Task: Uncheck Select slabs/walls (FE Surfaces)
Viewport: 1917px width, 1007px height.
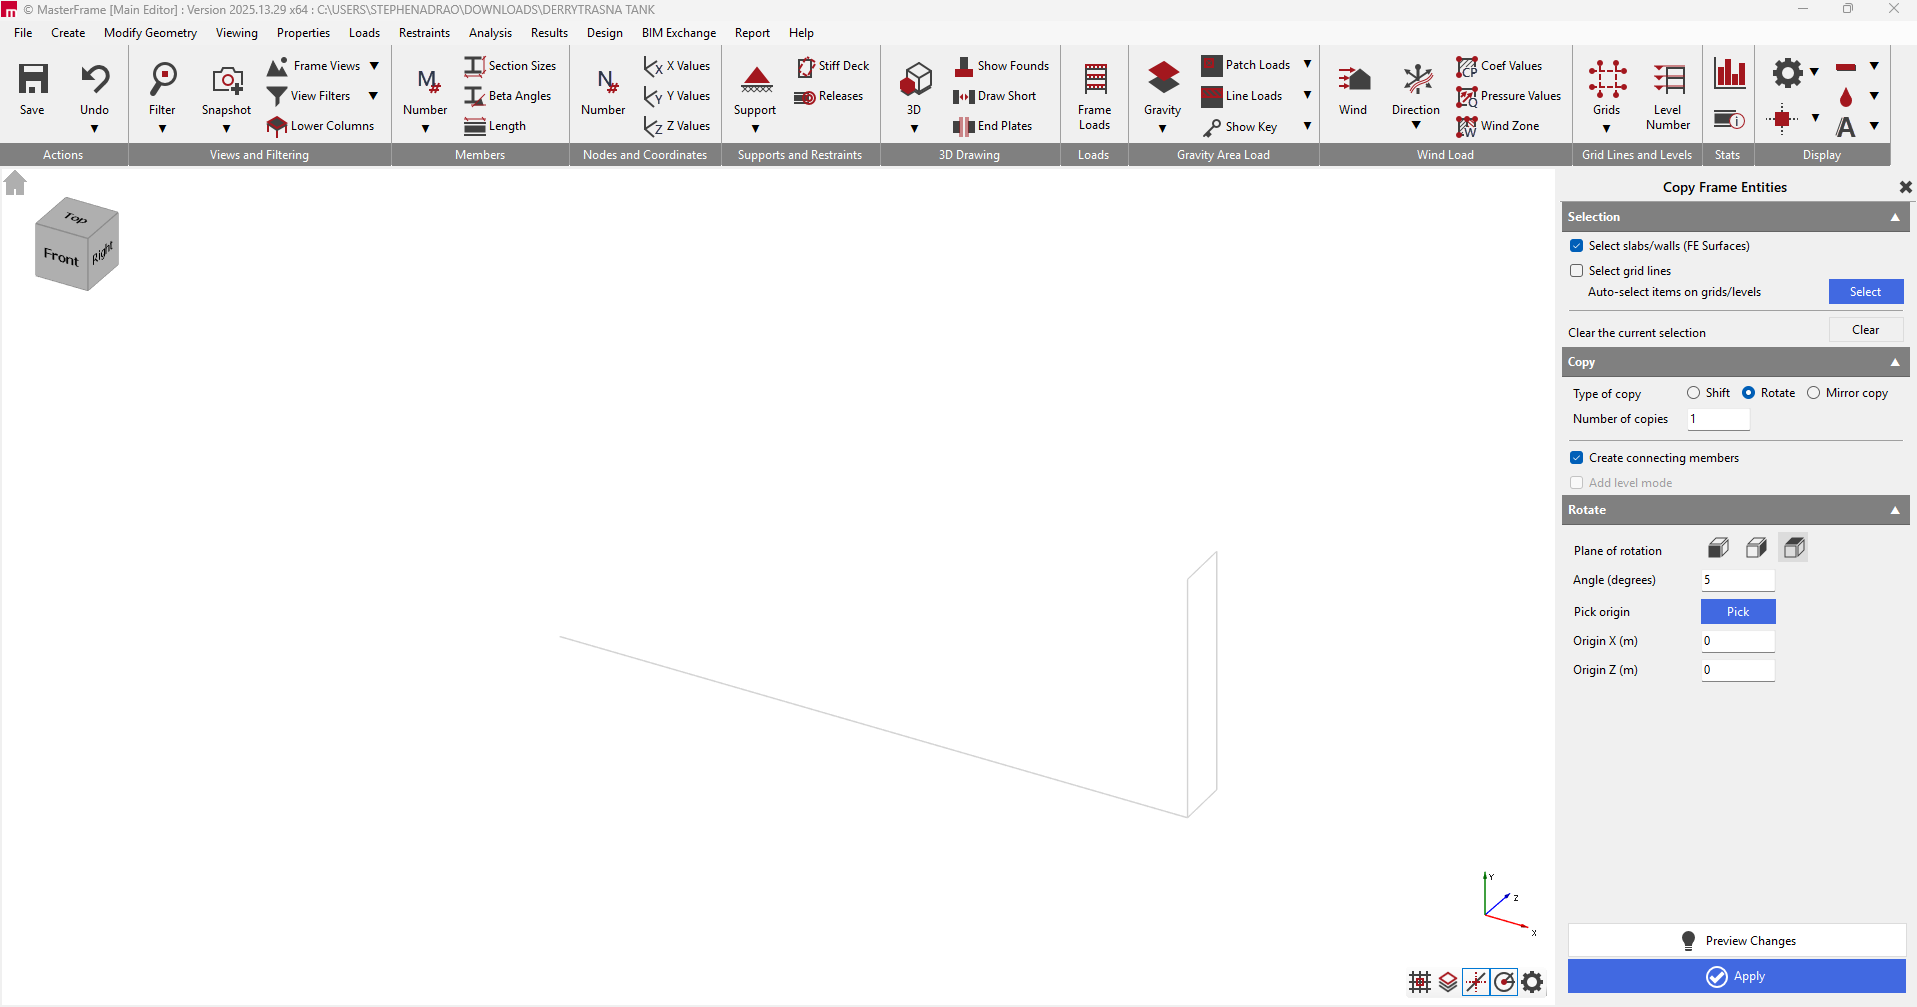Action: pos(1577,246)
